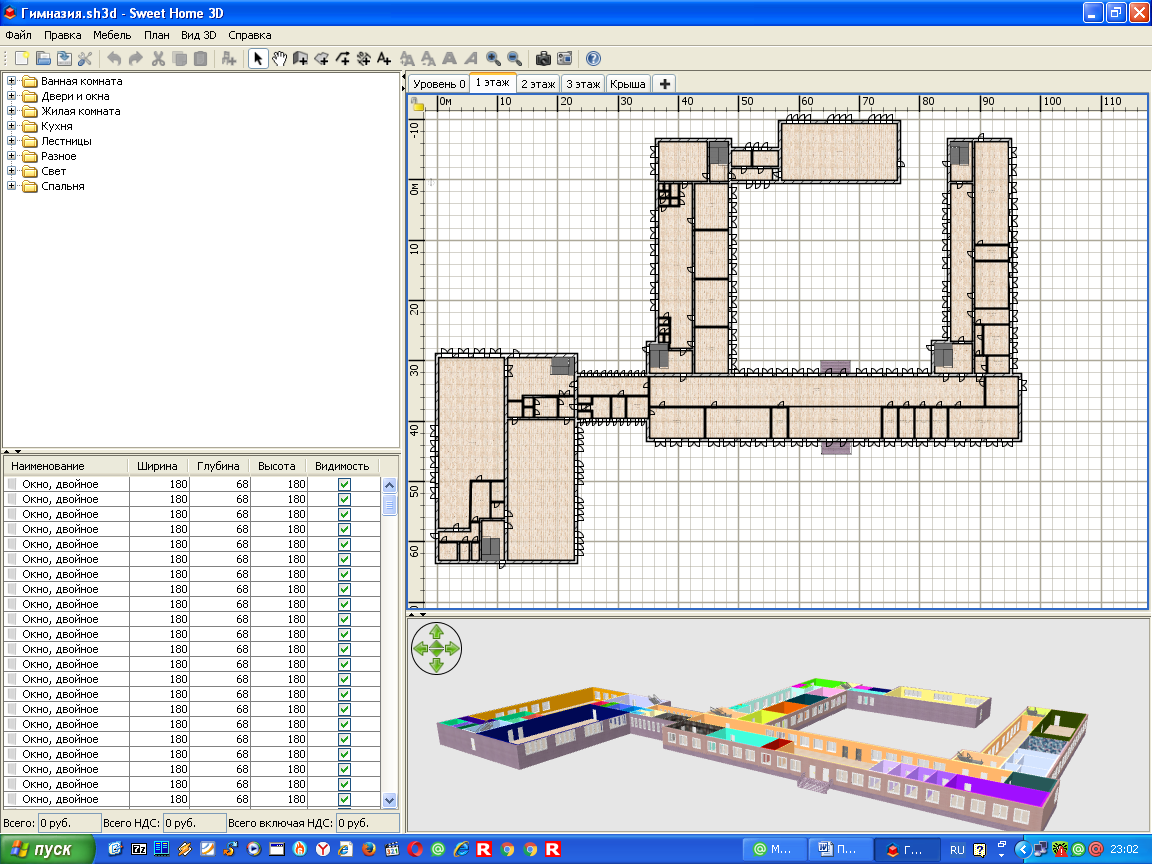Screen dimensions: 1152x864
Task: Activate the Pan hand tool
Action: (x=279, y=59)
